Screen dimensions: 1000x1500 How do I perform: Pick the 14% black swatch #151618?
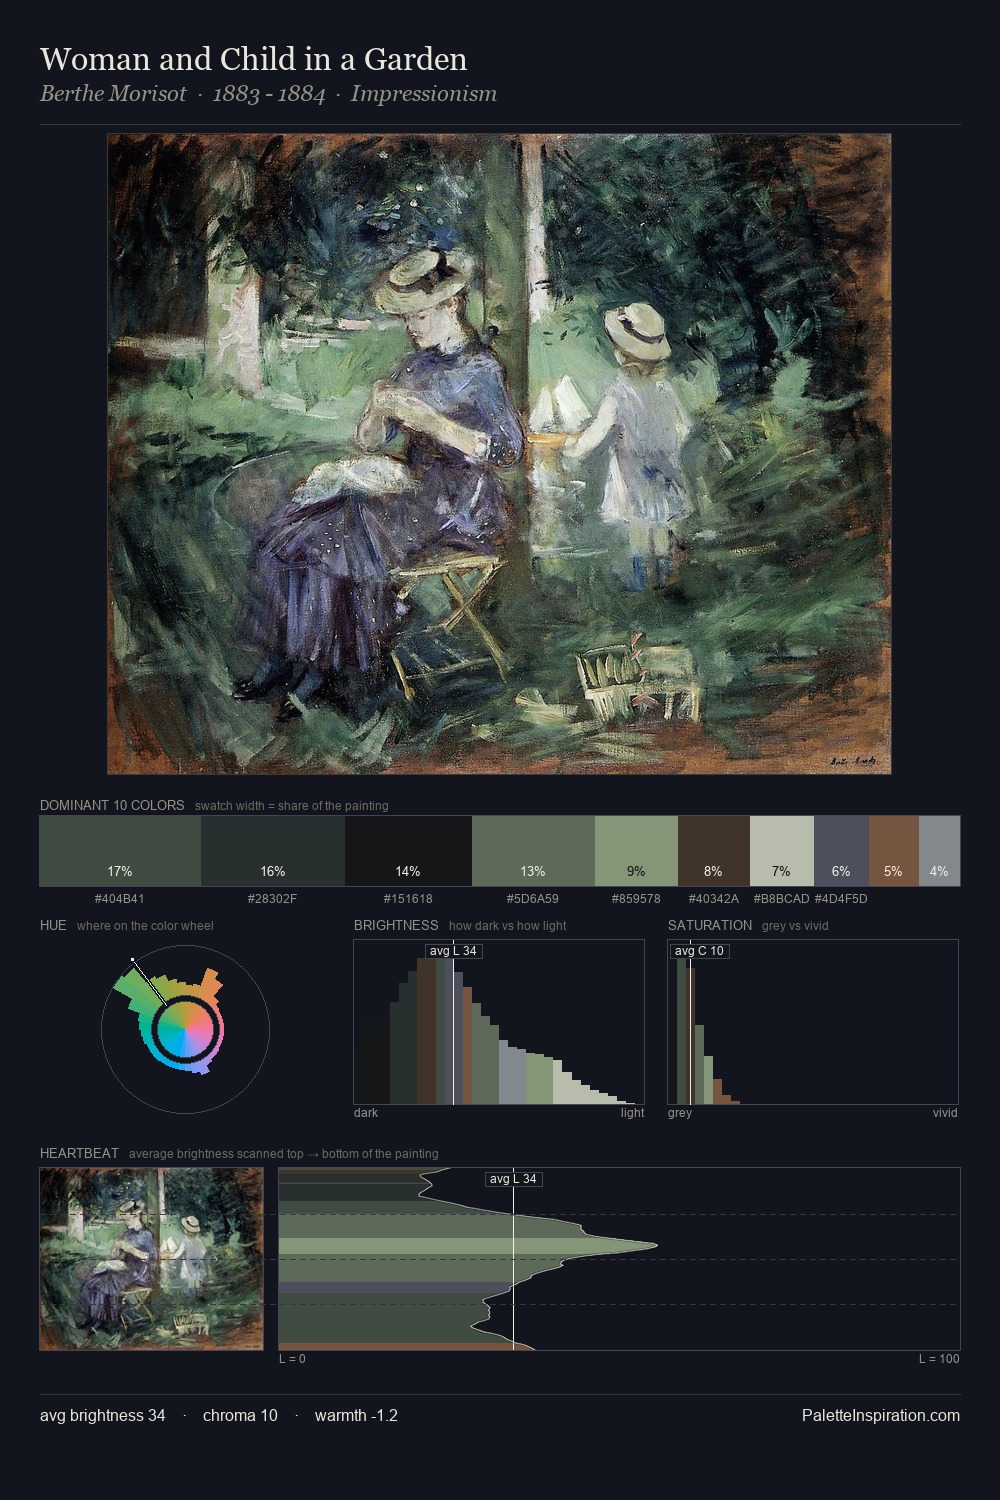coord(408,851)
